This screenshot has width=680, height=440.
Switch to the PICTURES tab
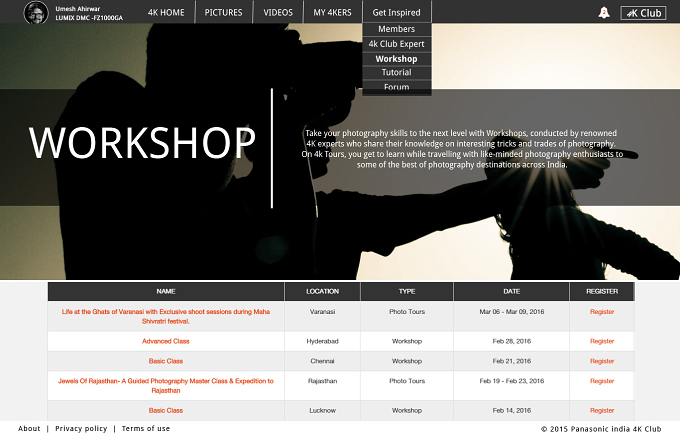223,13
